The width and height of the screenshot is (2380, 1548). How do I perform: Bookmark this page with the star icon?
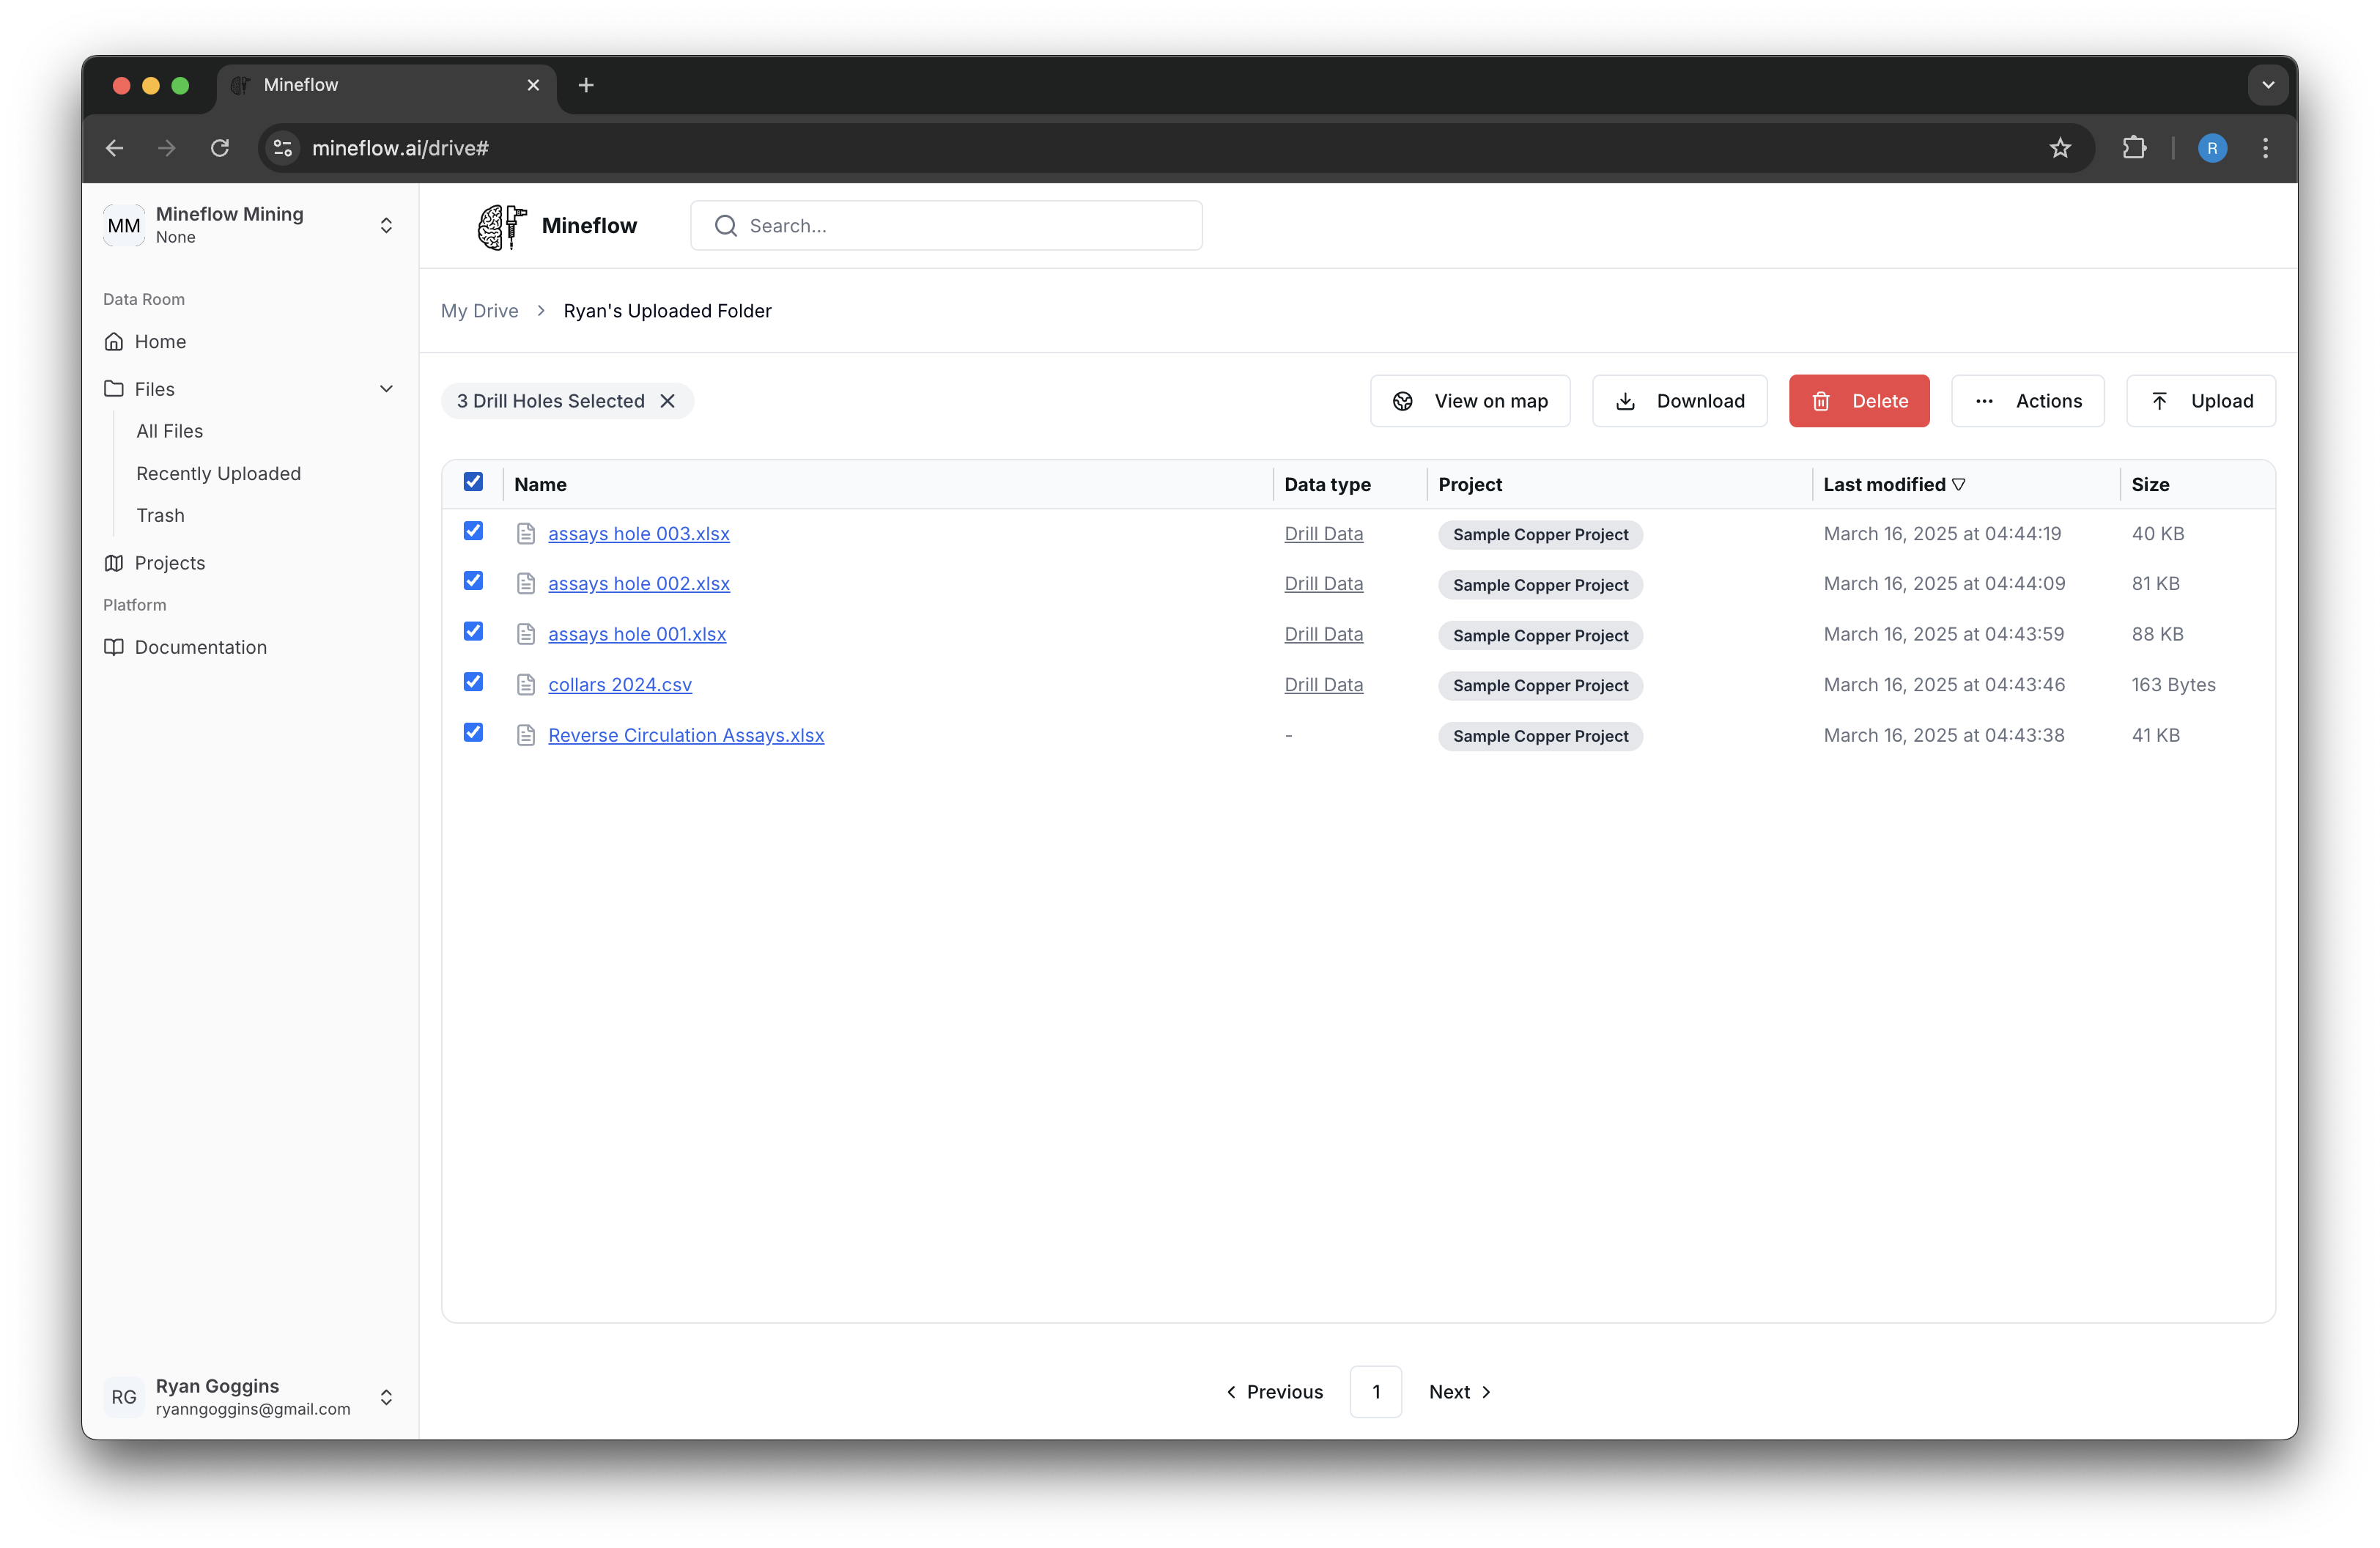click(2060, 148)
